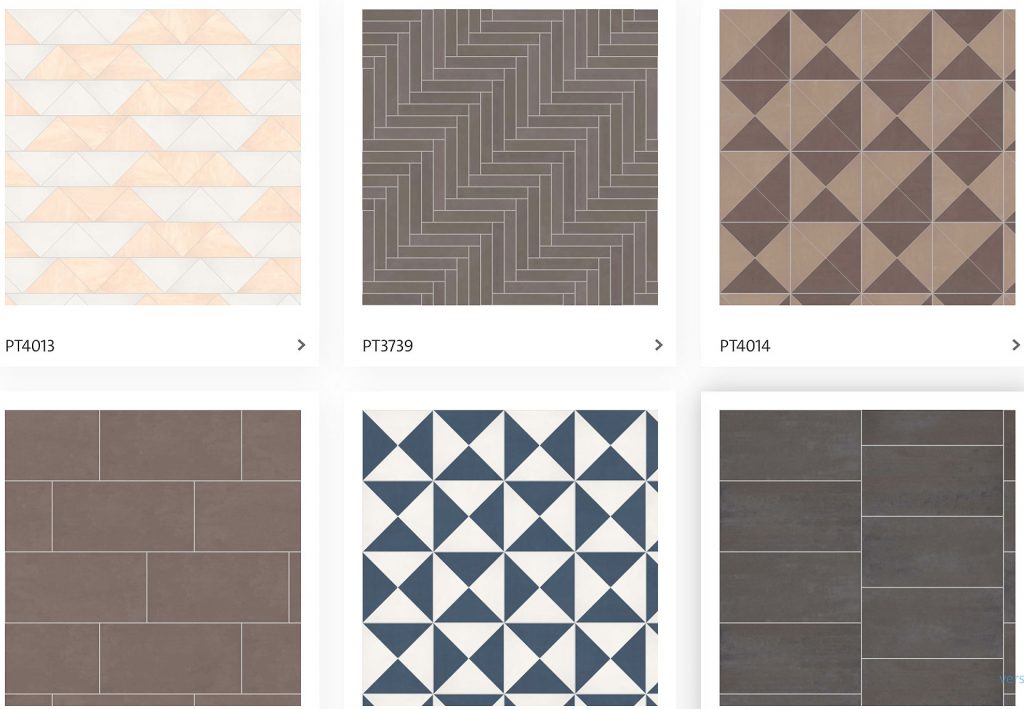1024x709 pixels.
Task: Choose the brown brick-bond tile thumbnail
Action: 153,558
